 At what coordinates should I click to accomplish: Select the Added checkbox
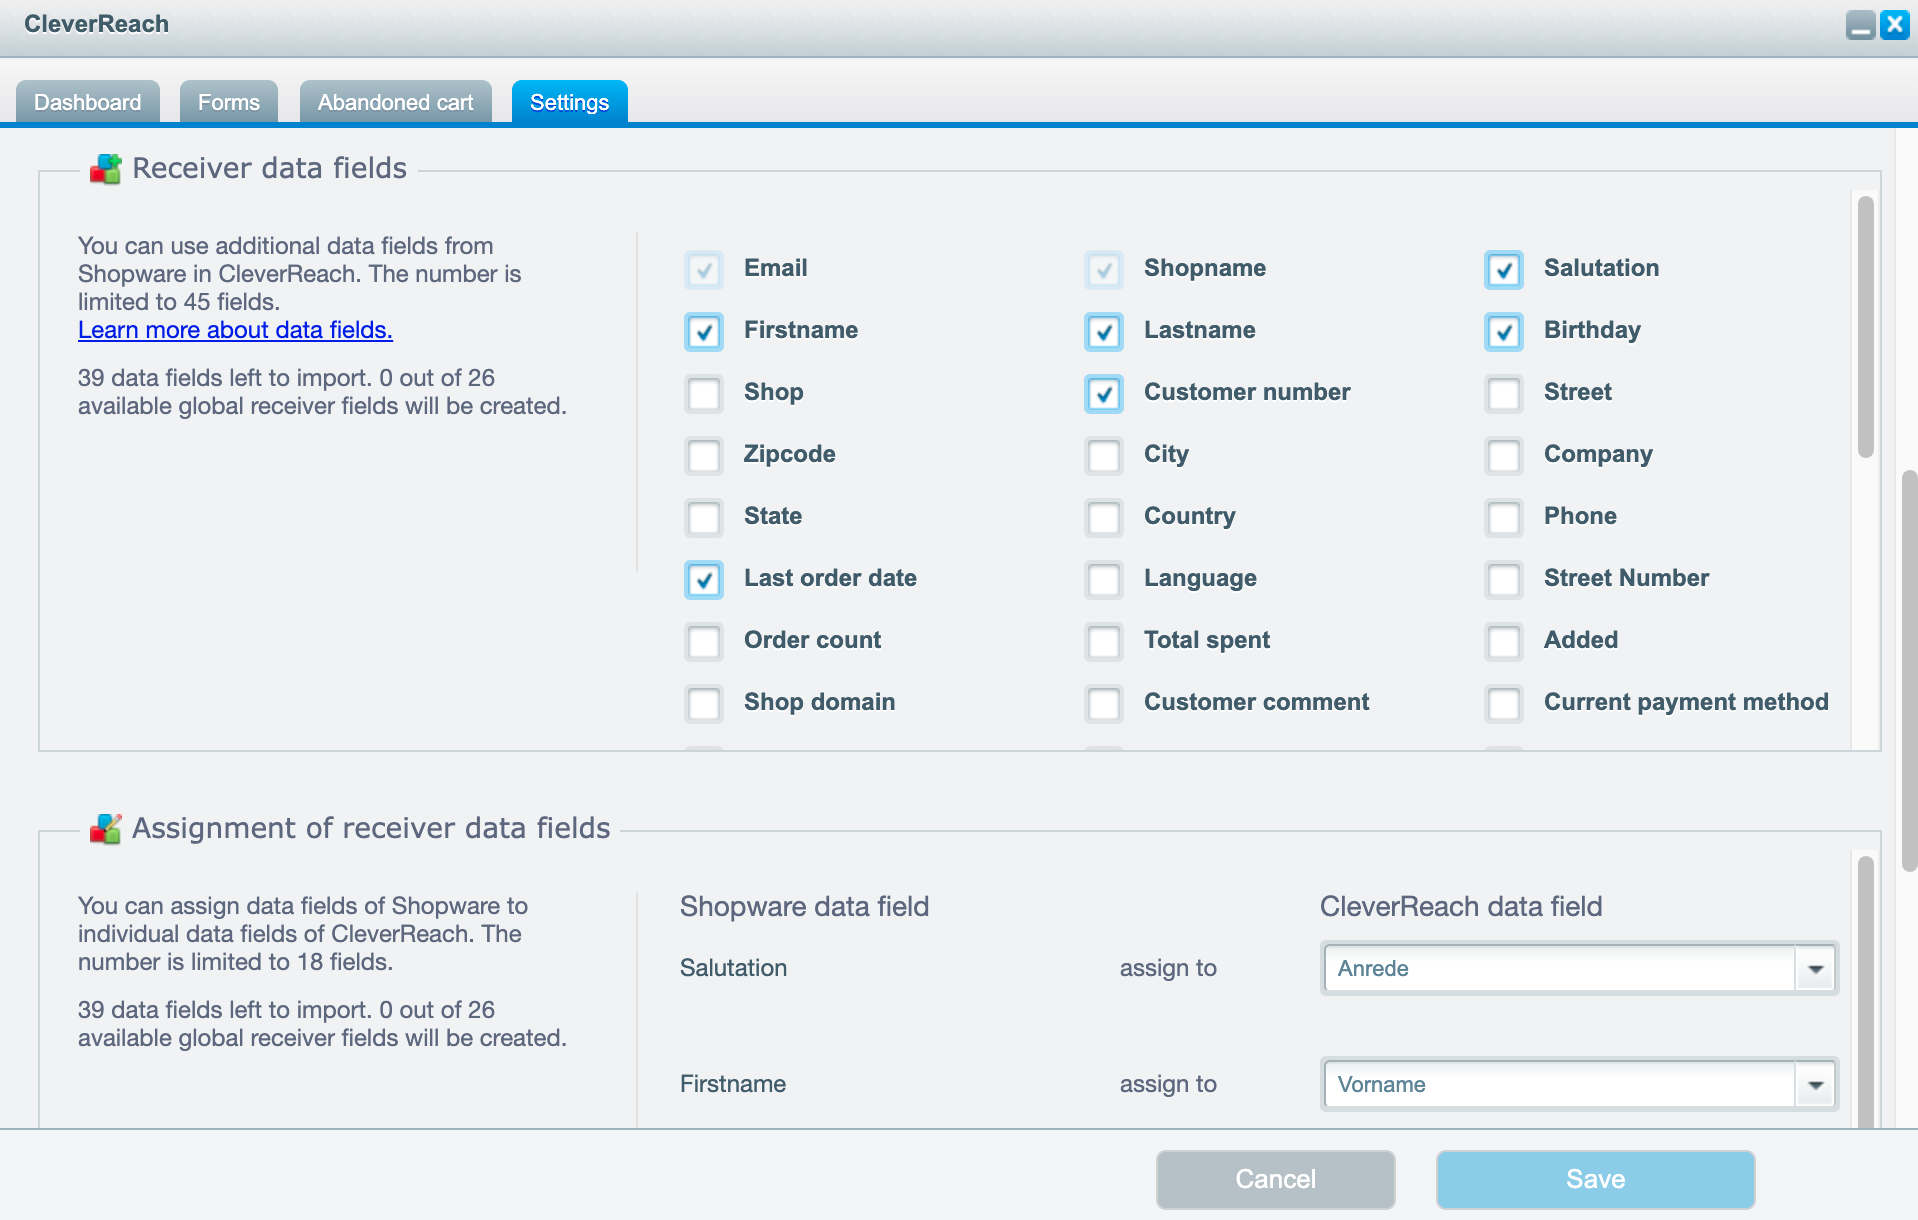tap(1504, 642)
